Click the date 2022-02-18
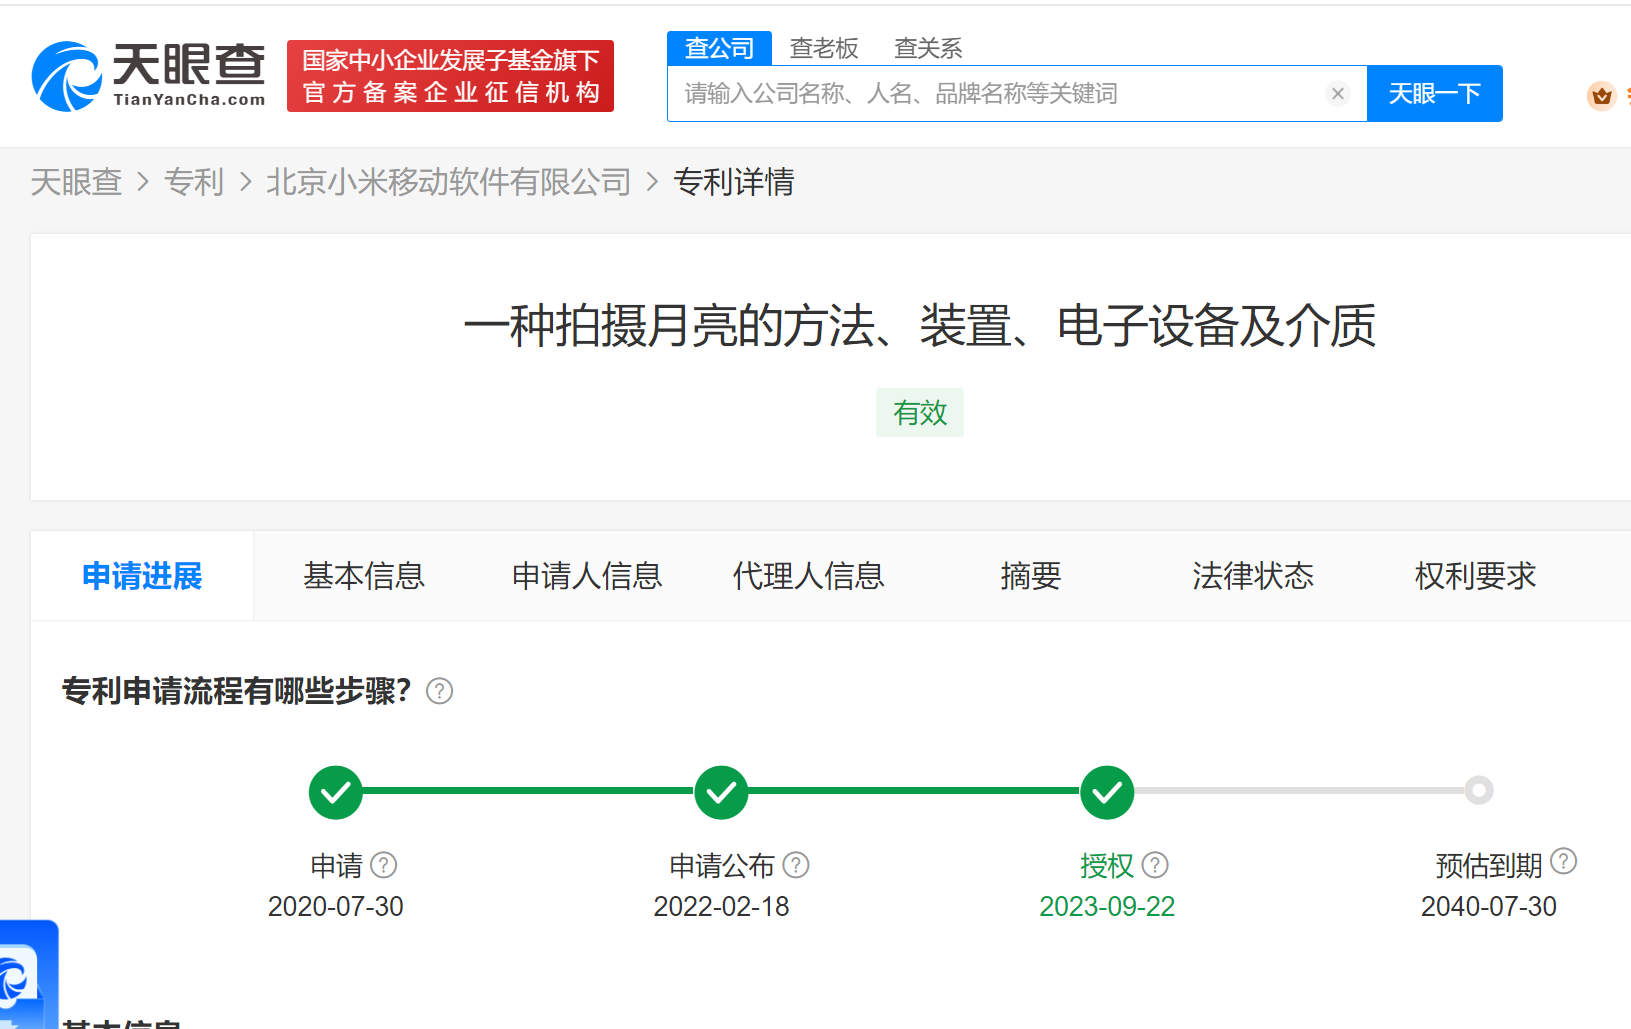The height and width of the screenshot is (1029, 1631). click(x=721, y=906)
